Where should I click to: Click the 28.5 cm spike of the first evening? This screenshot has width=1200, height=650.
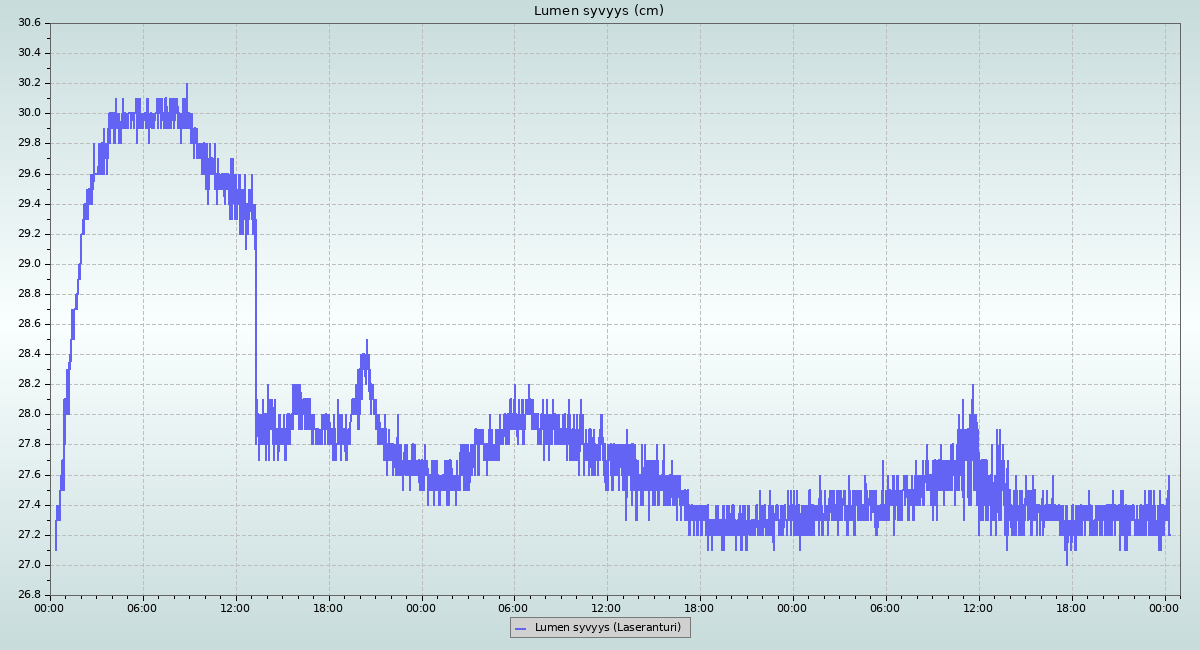tap(367, 341)
